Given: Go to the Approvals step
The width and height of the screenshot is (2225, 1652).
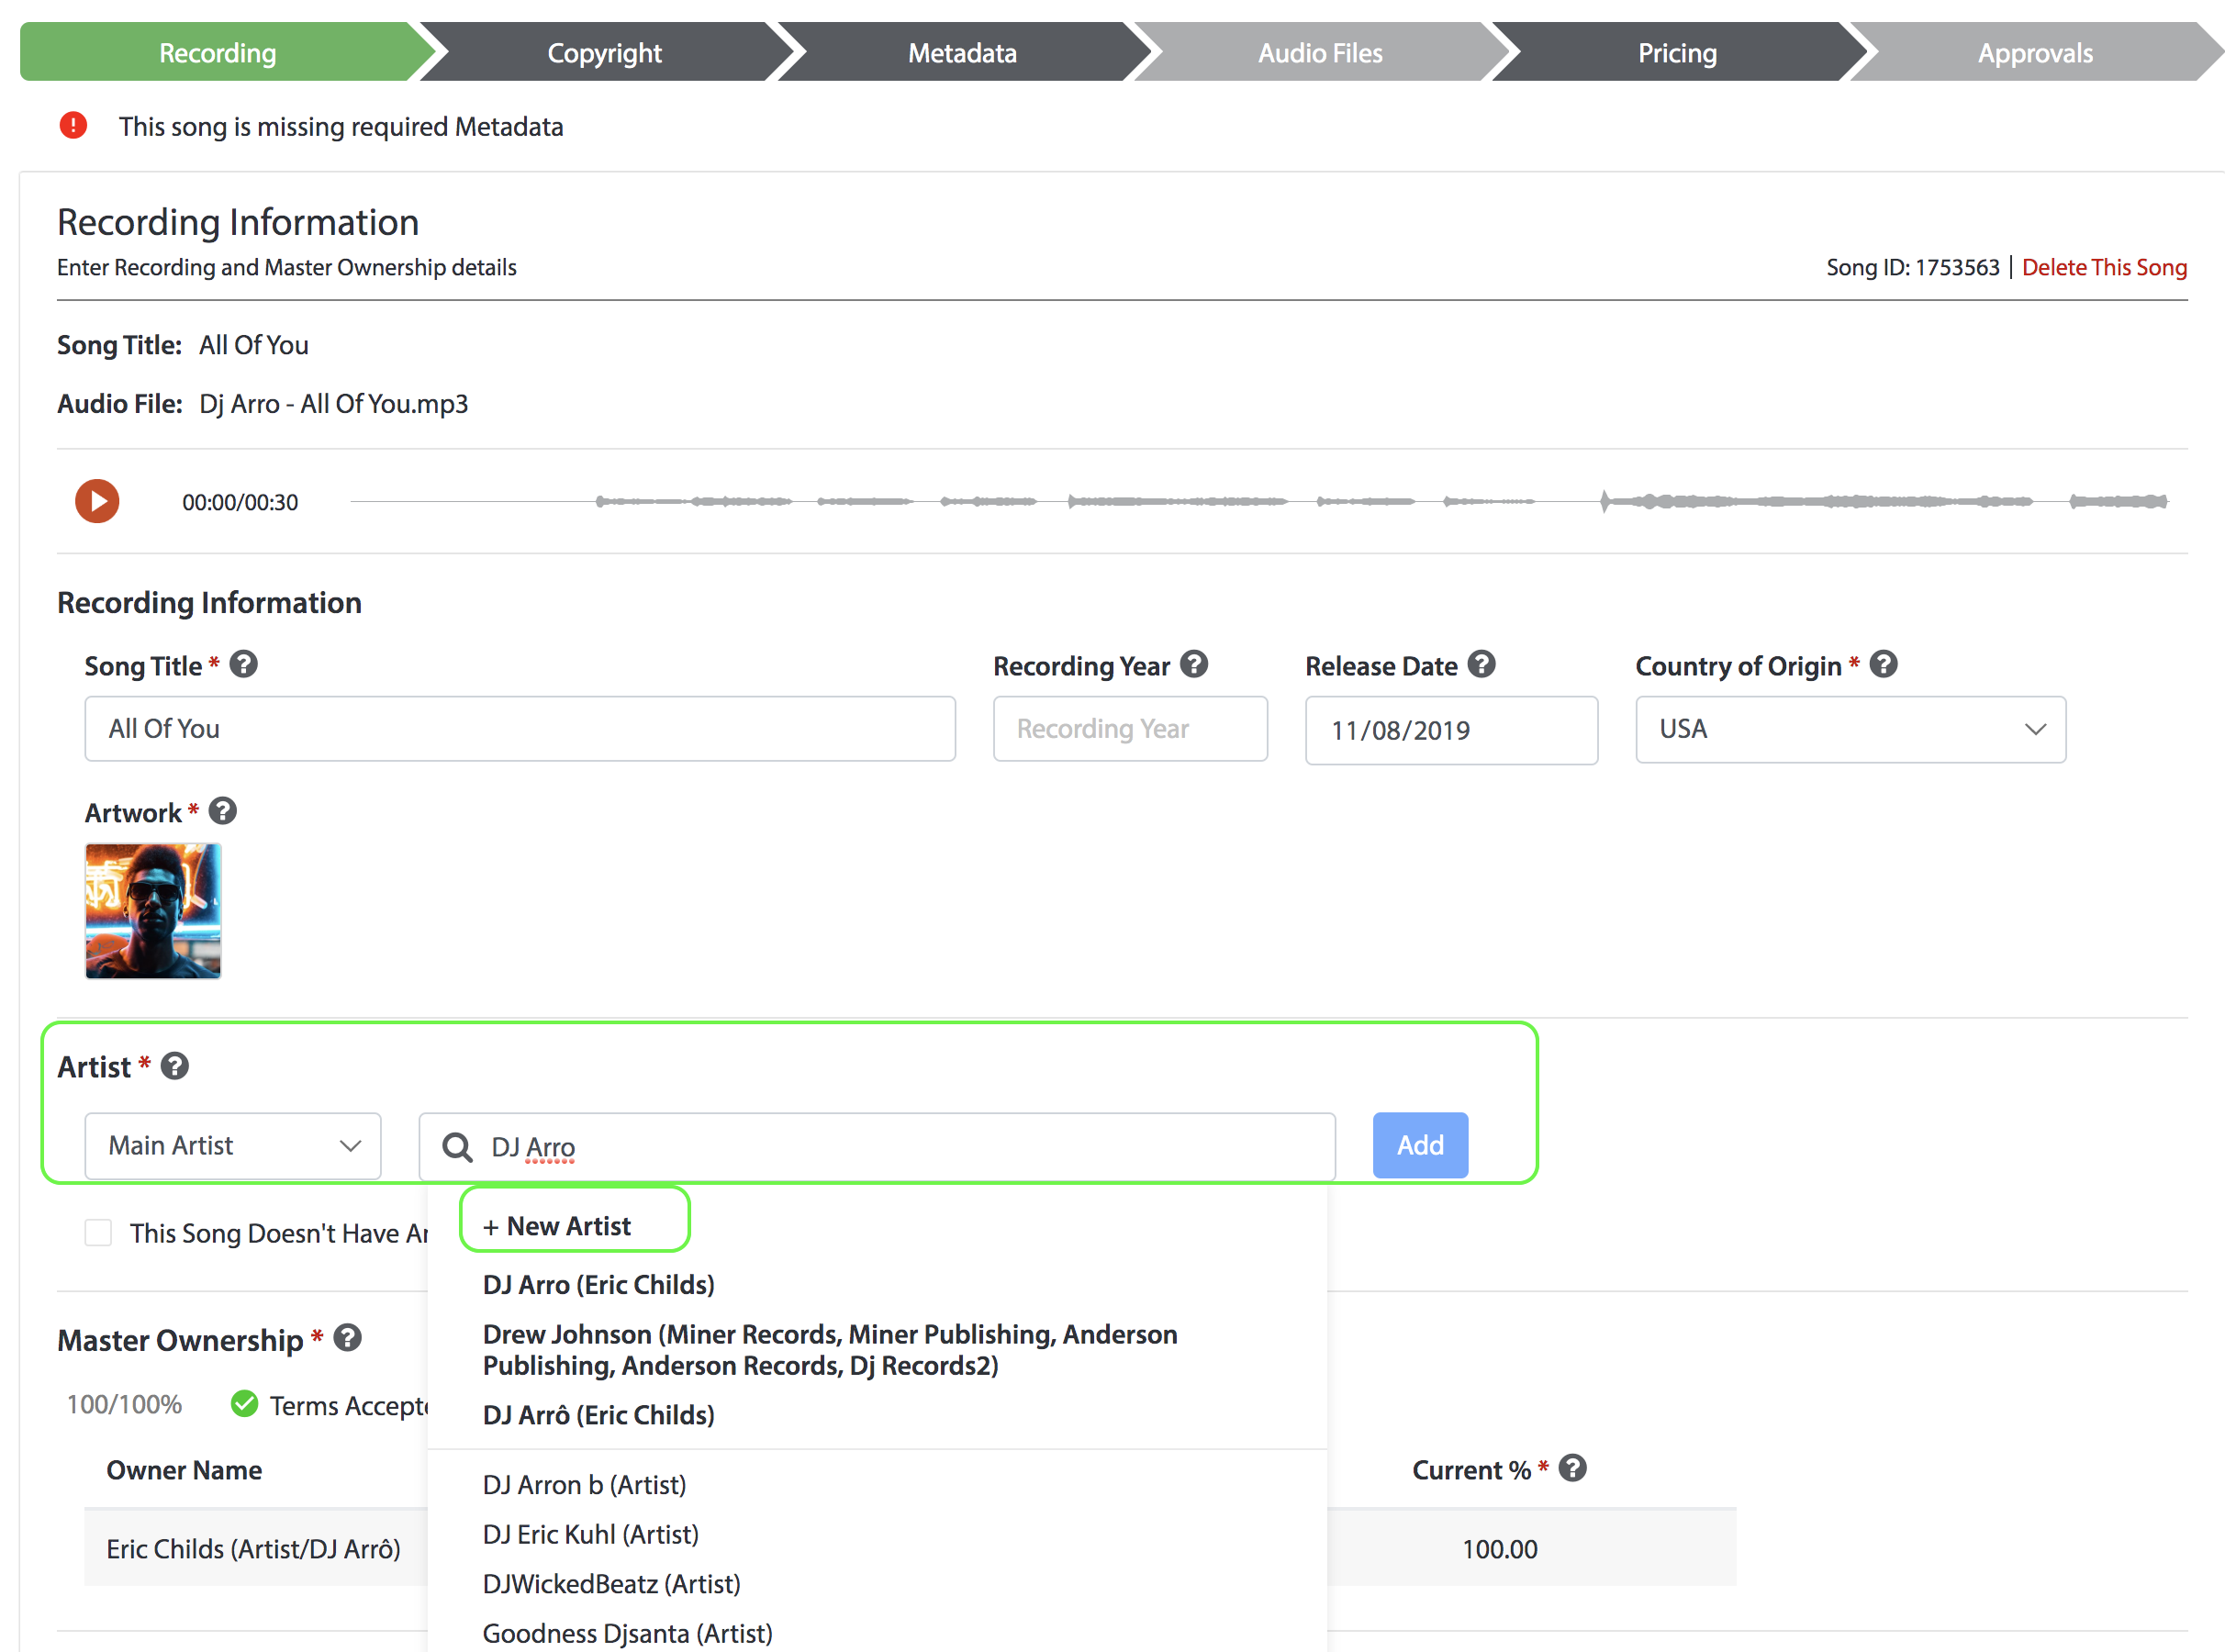Looking at the screenshot, I should tap(2035, 52).
